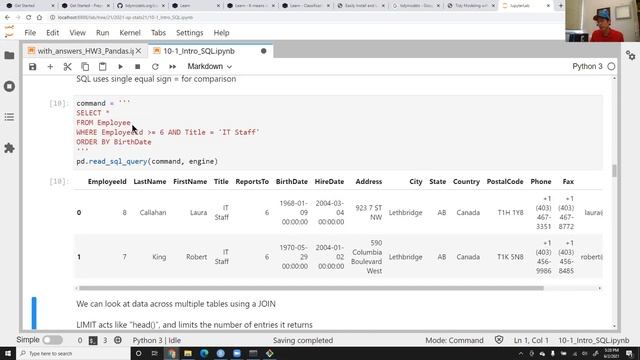Open the cell type Markdown dropdown
640x360 pixels.
tap(209, 66)
